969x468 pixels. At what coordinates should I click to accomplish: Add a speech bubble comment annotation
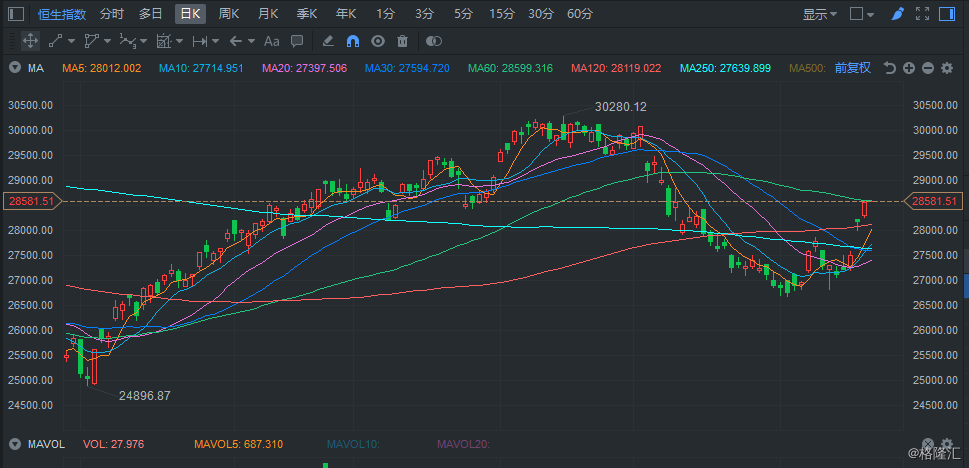click(x=297, y=41)
